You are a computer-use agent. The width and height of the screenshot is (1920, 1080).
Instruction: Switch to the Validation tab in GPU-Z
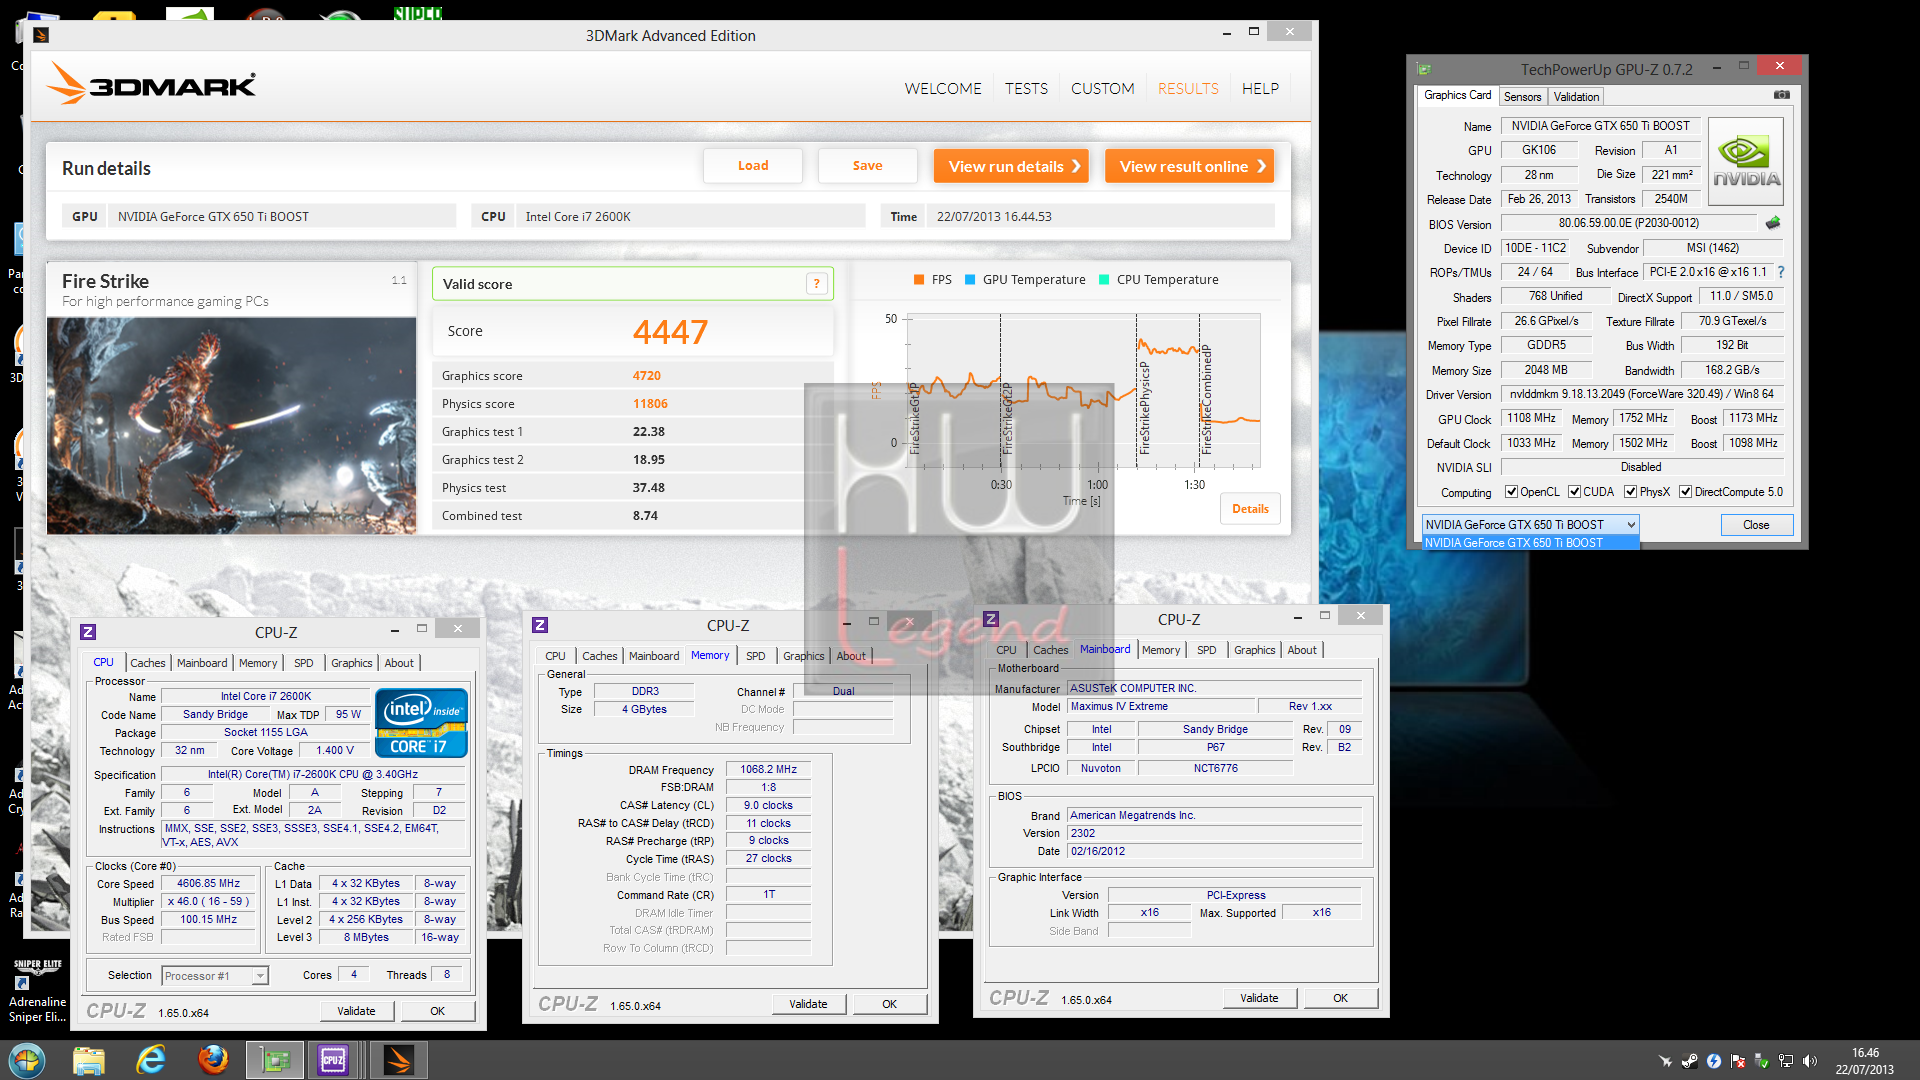tap(1576, 97)
